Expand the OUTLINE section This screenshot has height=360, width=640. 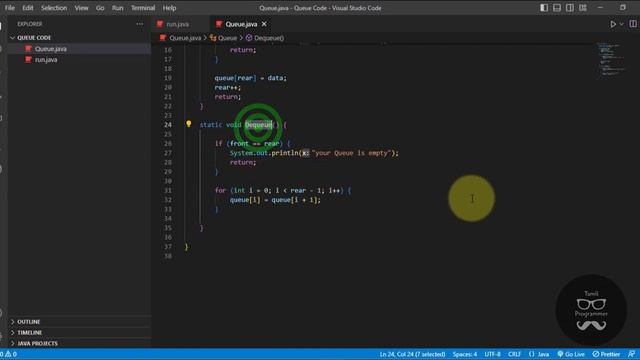(x=29, y=322)
